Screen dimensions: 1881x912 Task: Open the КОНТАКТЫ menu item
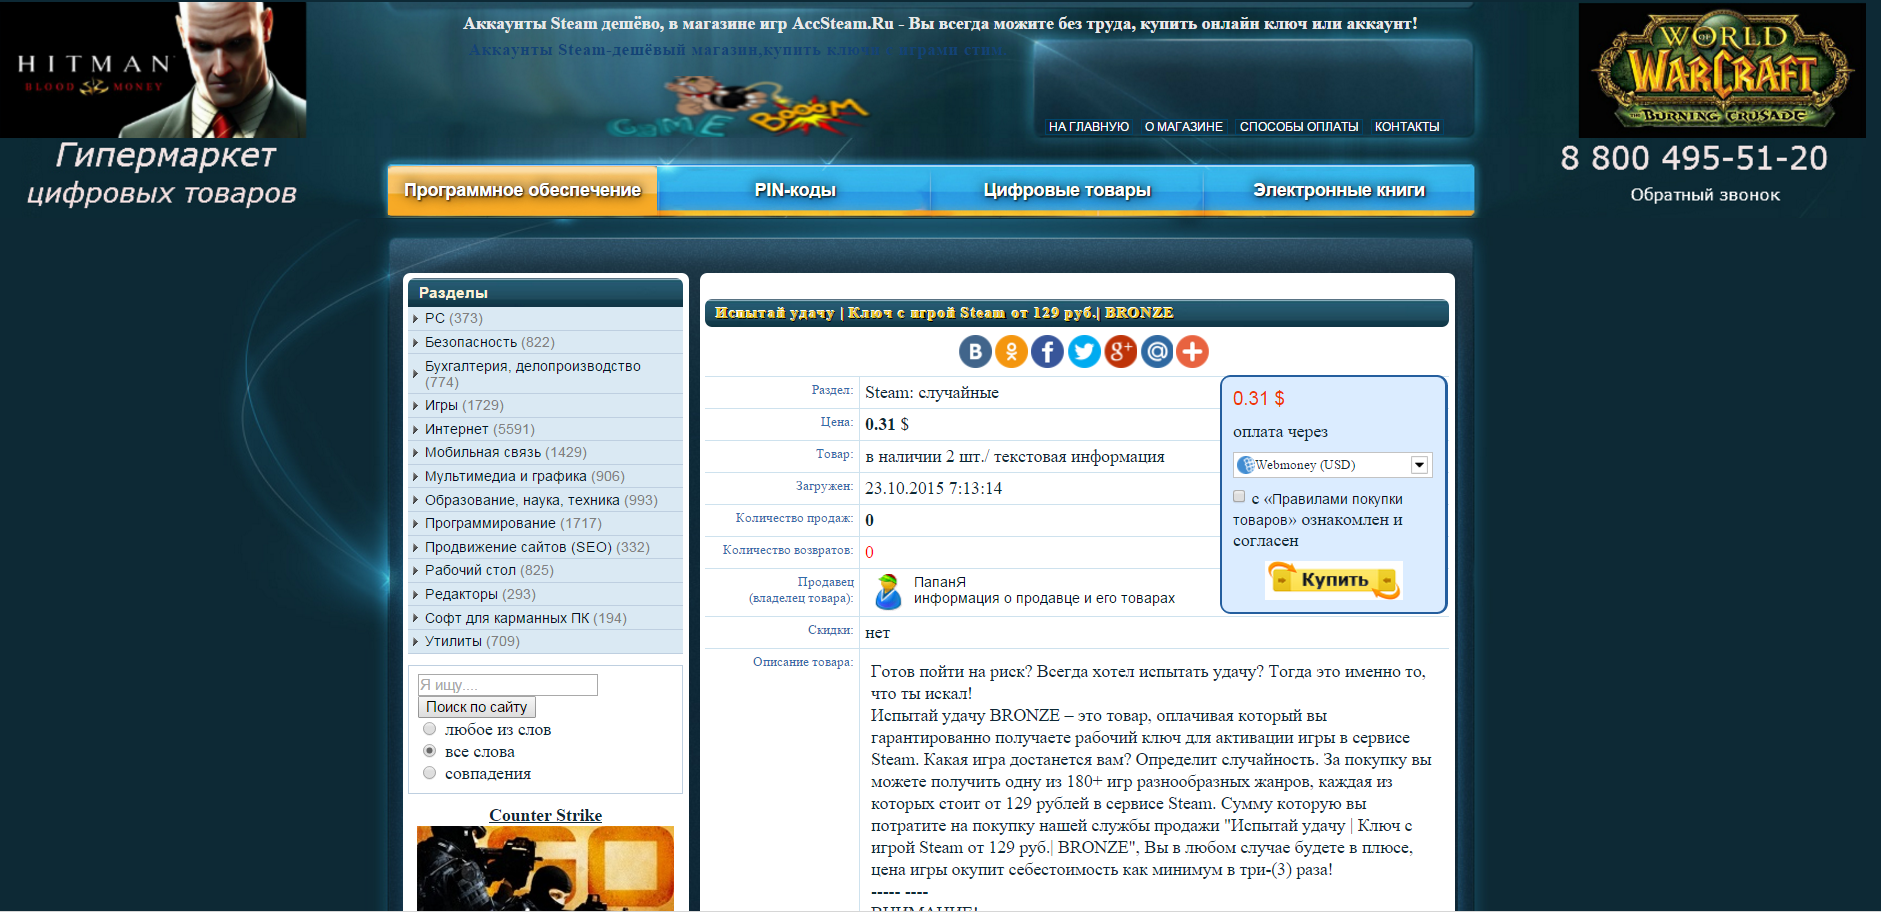tap(1407, 127)
